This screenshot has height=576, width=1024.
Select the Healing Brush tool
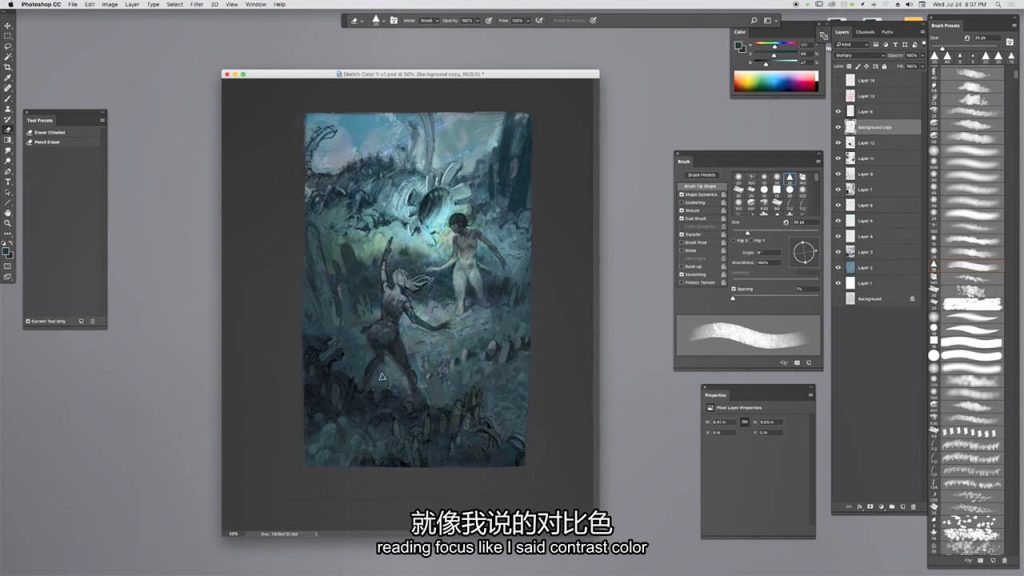[x=8, y=88]
